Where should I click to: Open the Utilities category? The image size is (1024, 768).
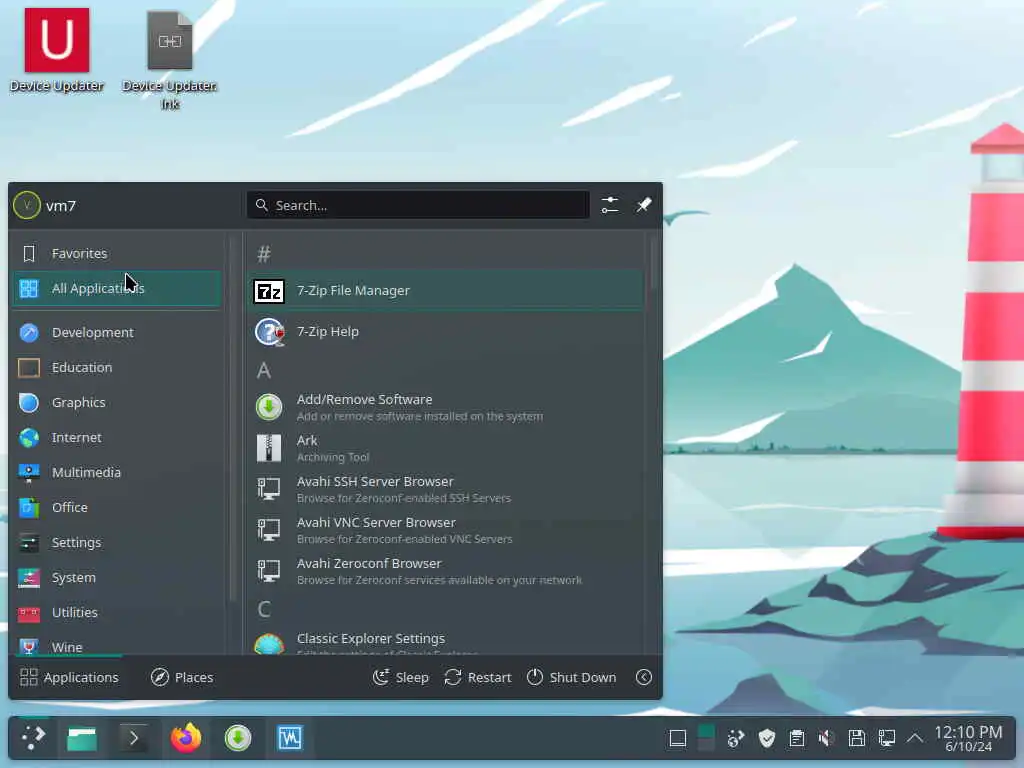pyautogui.click(x=117, y=613)
